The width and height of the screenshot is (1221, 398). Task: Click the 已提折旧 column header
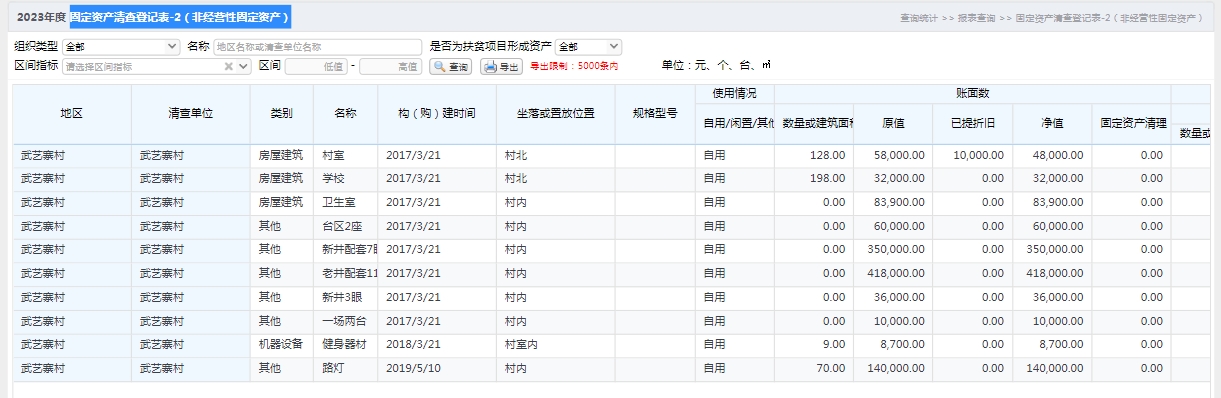(x=972, y=123)
